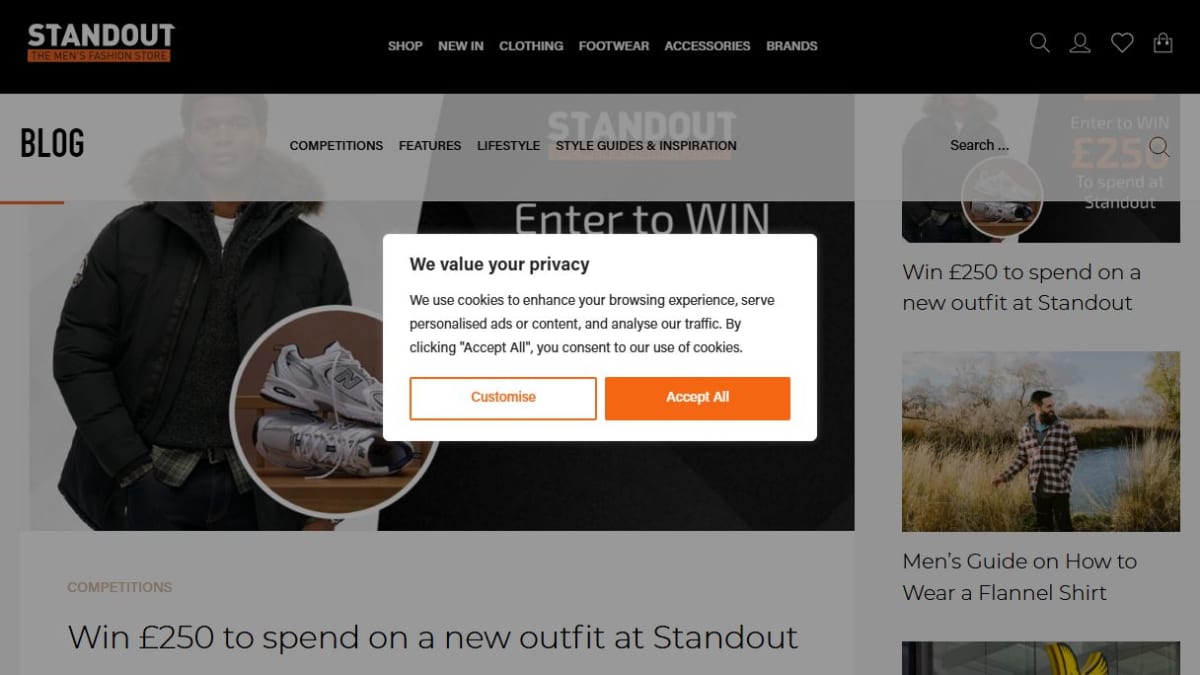
Task: Select the COMPETITIONS blog category
Action: [336, 146]
